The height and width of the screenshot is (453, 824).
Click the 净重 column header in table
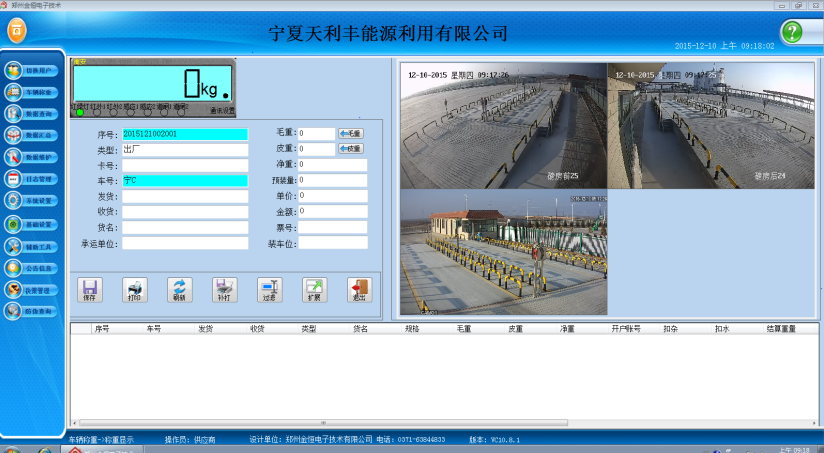(x=567, y=328)
